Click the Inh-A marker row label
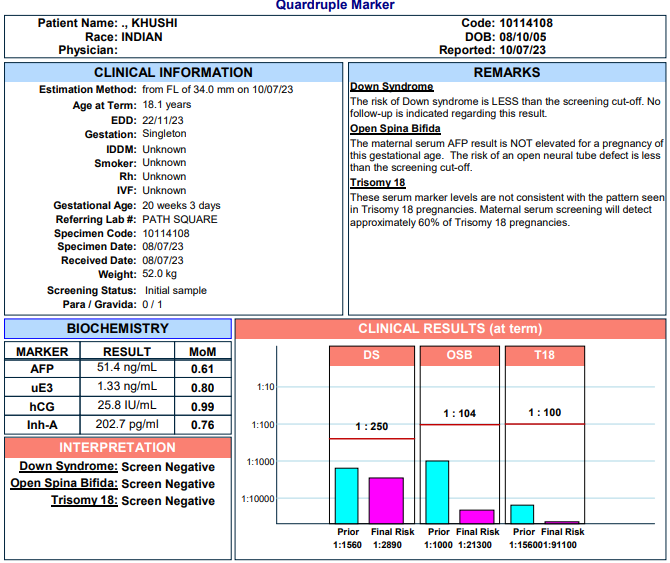 [41, 424]
